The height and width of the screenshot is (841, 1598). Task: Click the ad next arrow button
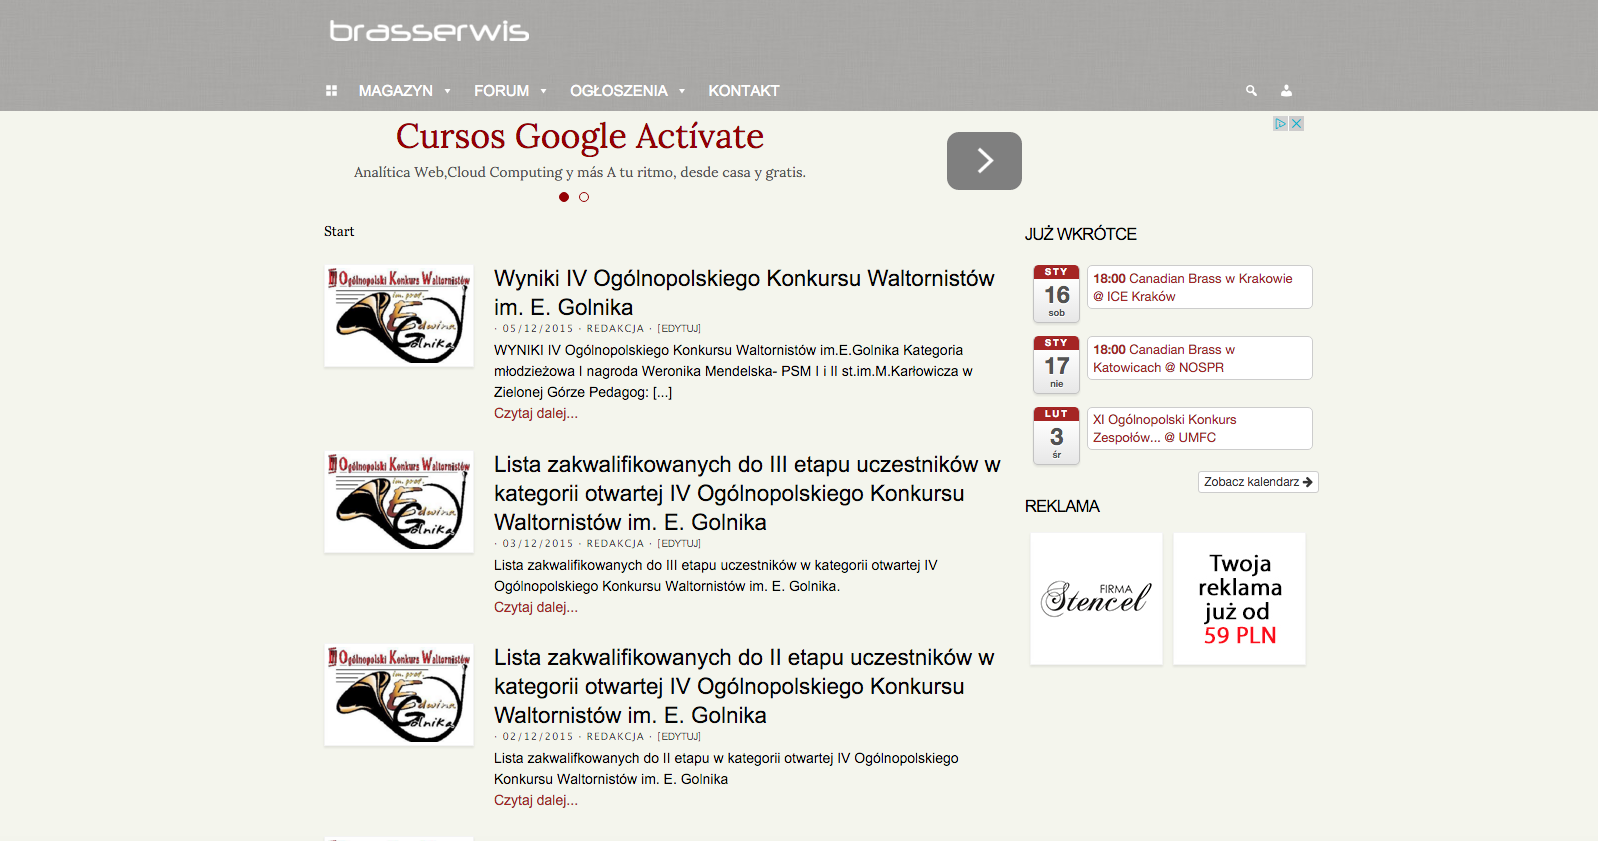click(984, 161)
